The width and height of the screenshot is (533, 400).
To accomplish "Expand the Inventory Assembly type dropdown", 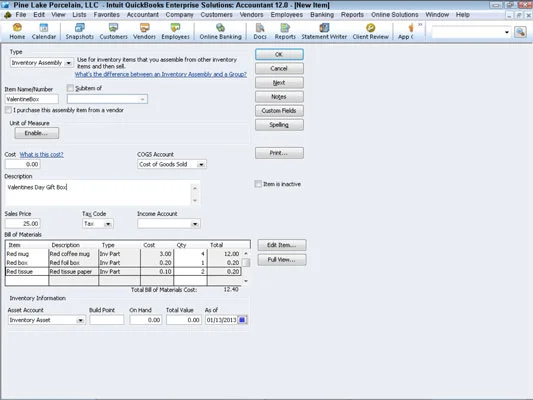I will coord(69,63).
